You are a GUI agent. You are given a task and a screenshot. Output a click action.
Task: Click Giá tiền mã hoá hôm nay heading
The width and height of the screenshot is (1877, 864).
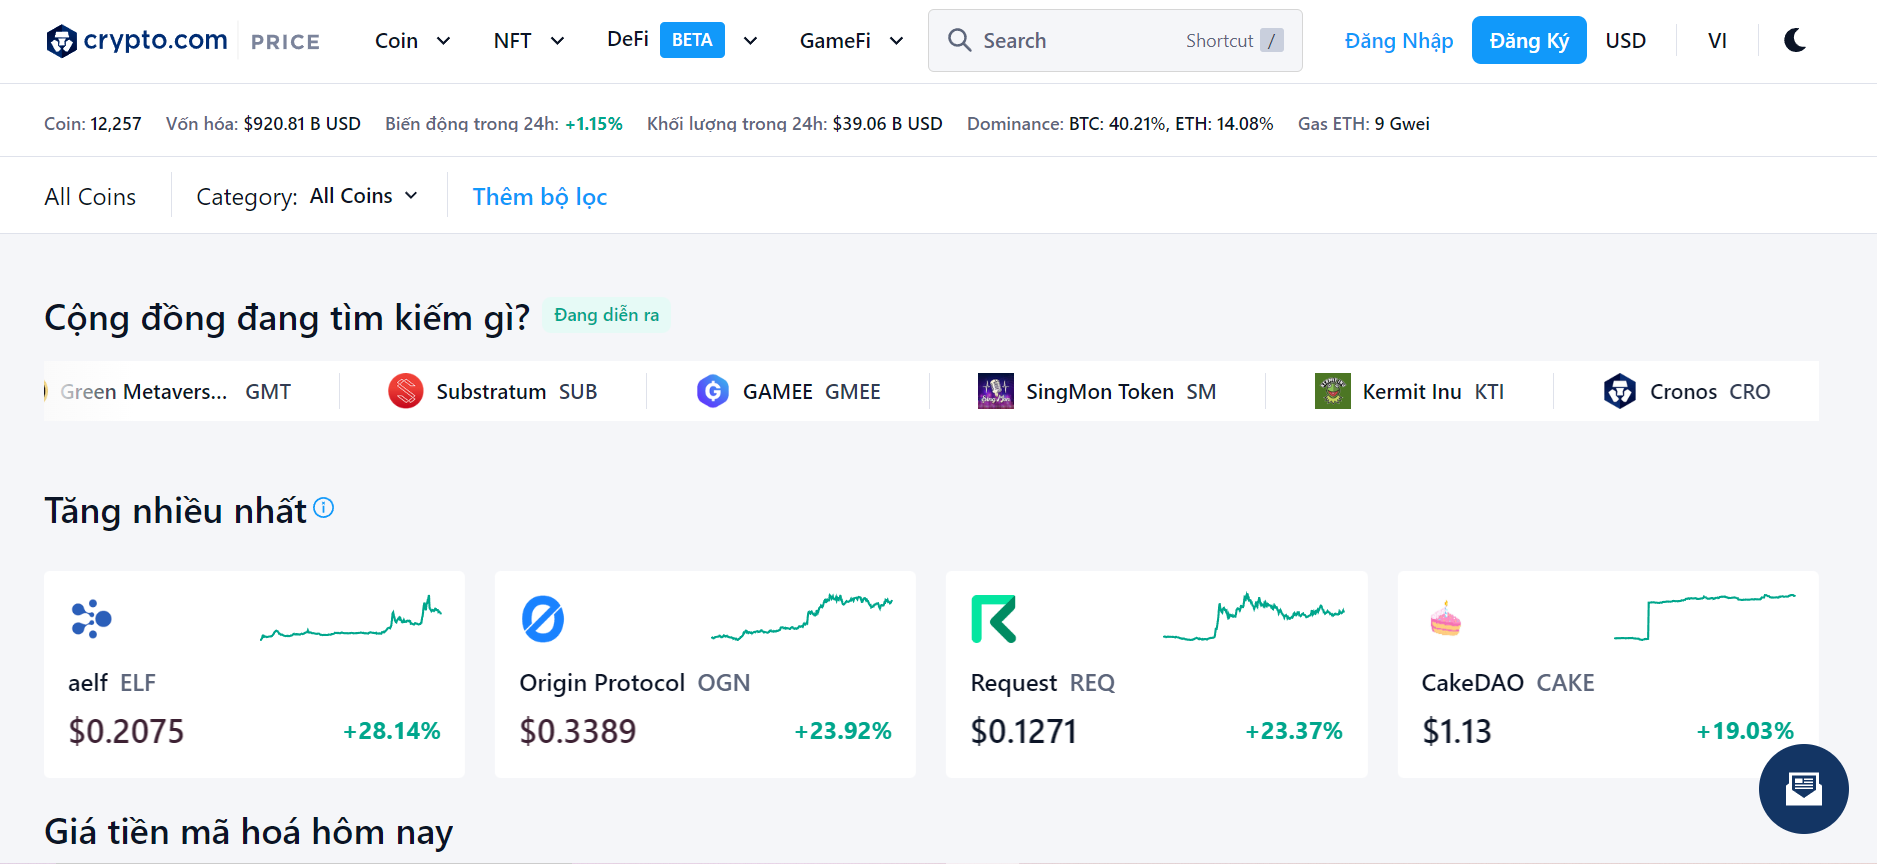tap(249, 832)
